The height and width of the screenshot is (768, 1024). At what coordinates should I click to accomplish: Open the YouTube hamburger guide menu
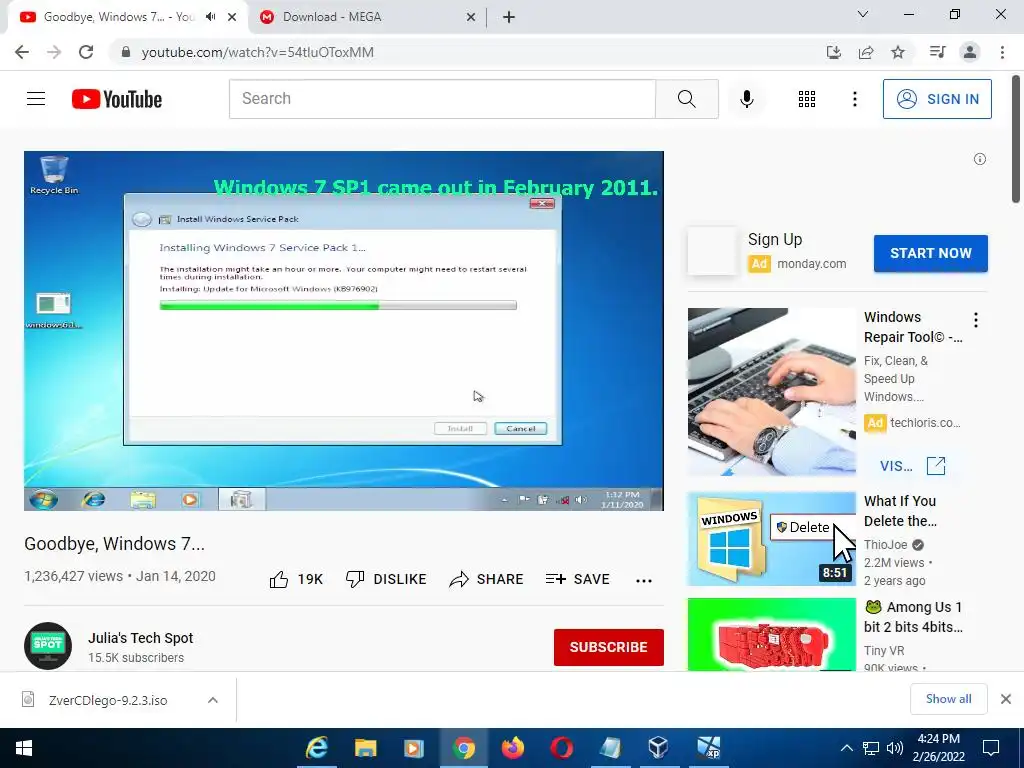(36, 99)
